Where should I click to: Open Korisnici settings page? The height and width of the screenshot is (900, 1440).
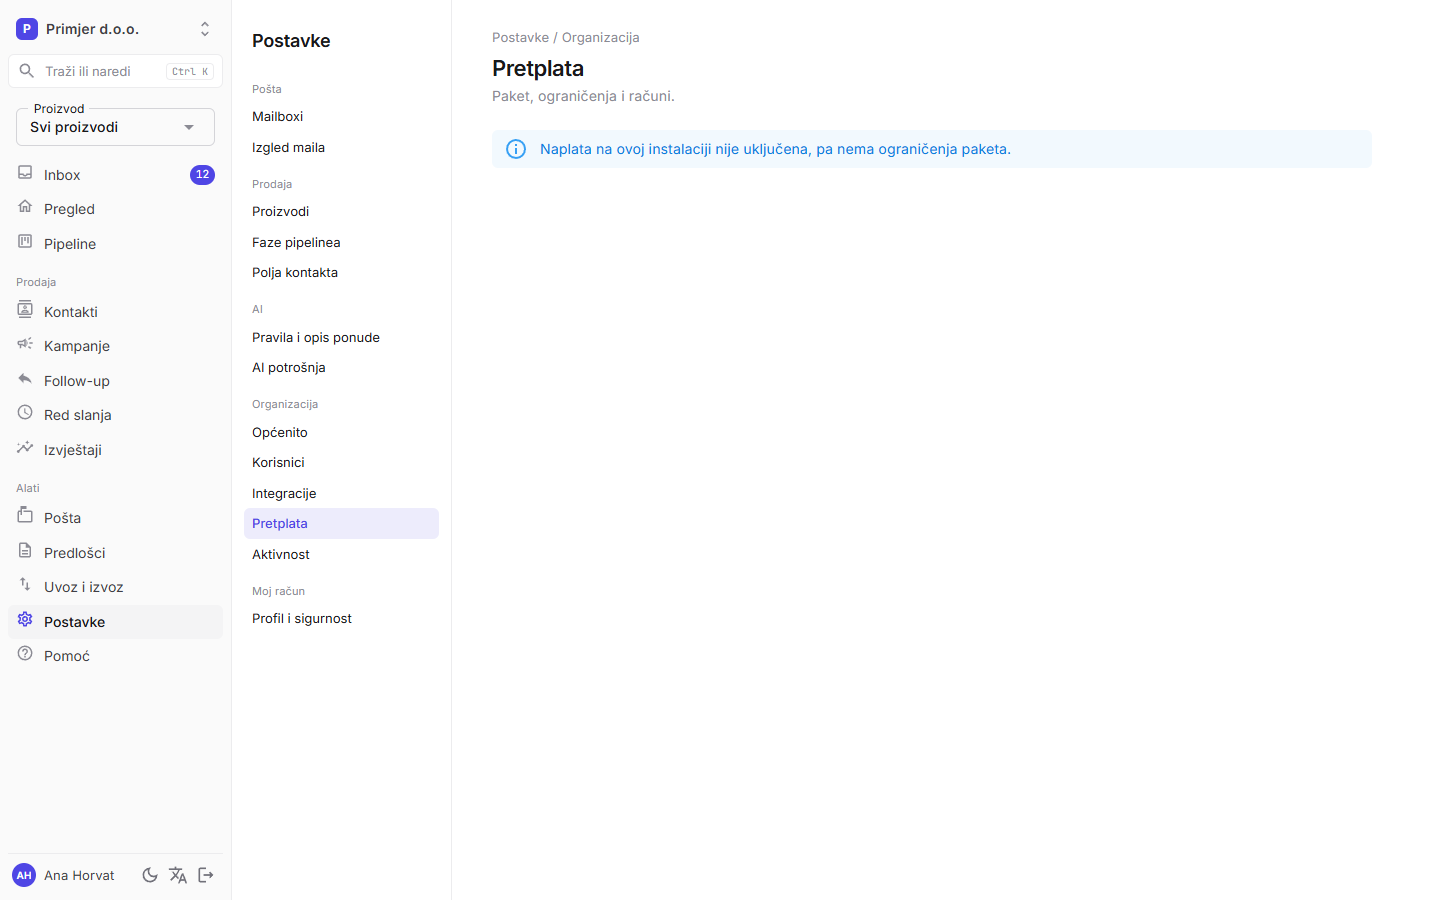point(341,463)
